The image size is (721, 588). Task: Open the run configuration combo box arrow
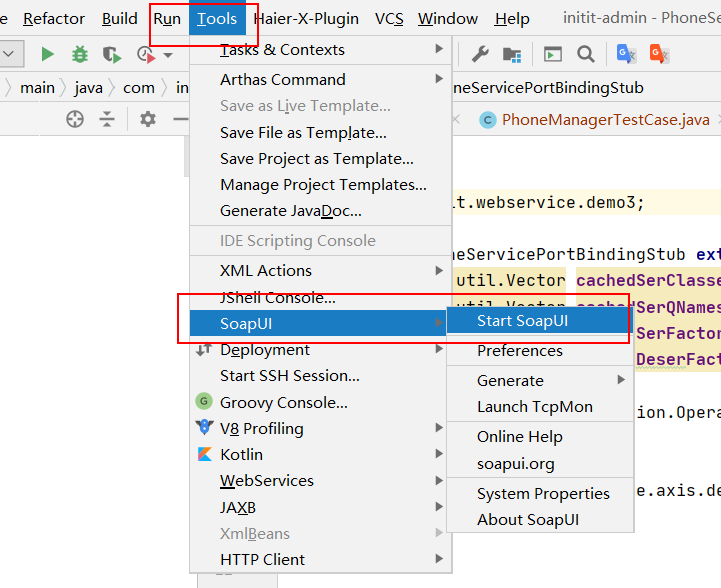(8, 54)
